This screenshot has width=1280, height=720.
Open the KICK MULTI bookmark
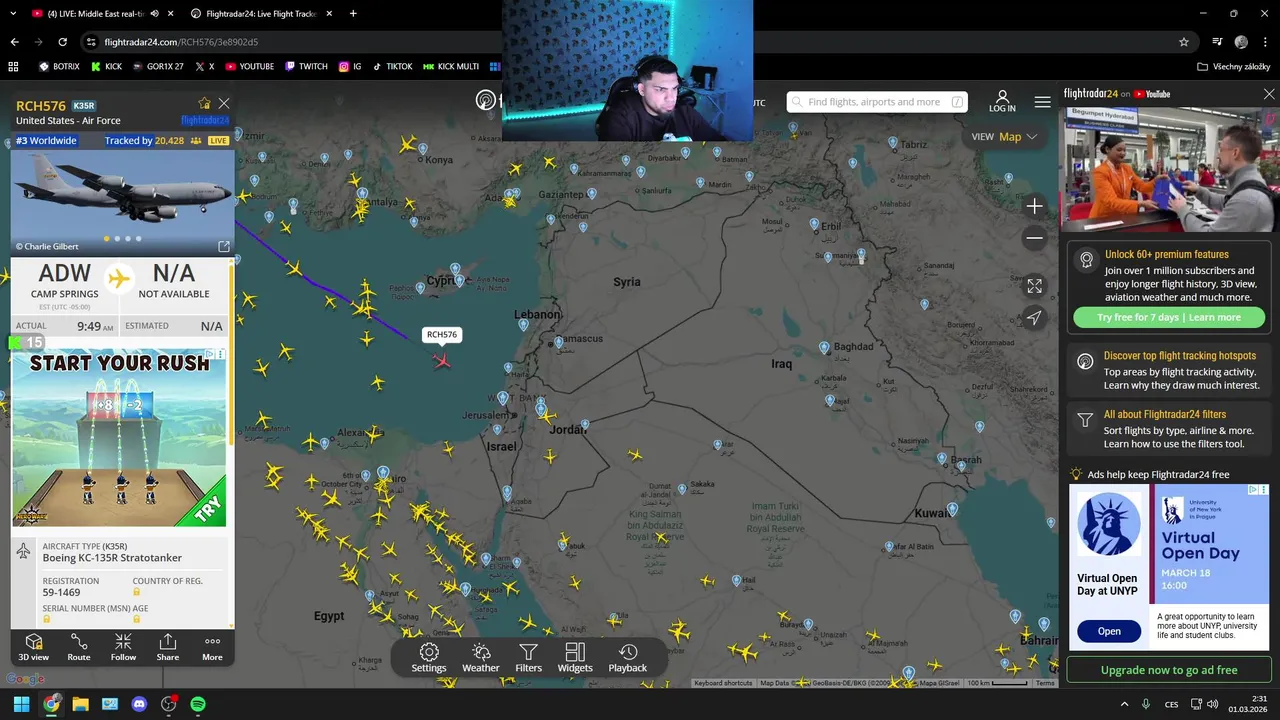pyautogui.click(x=450, y=67)
